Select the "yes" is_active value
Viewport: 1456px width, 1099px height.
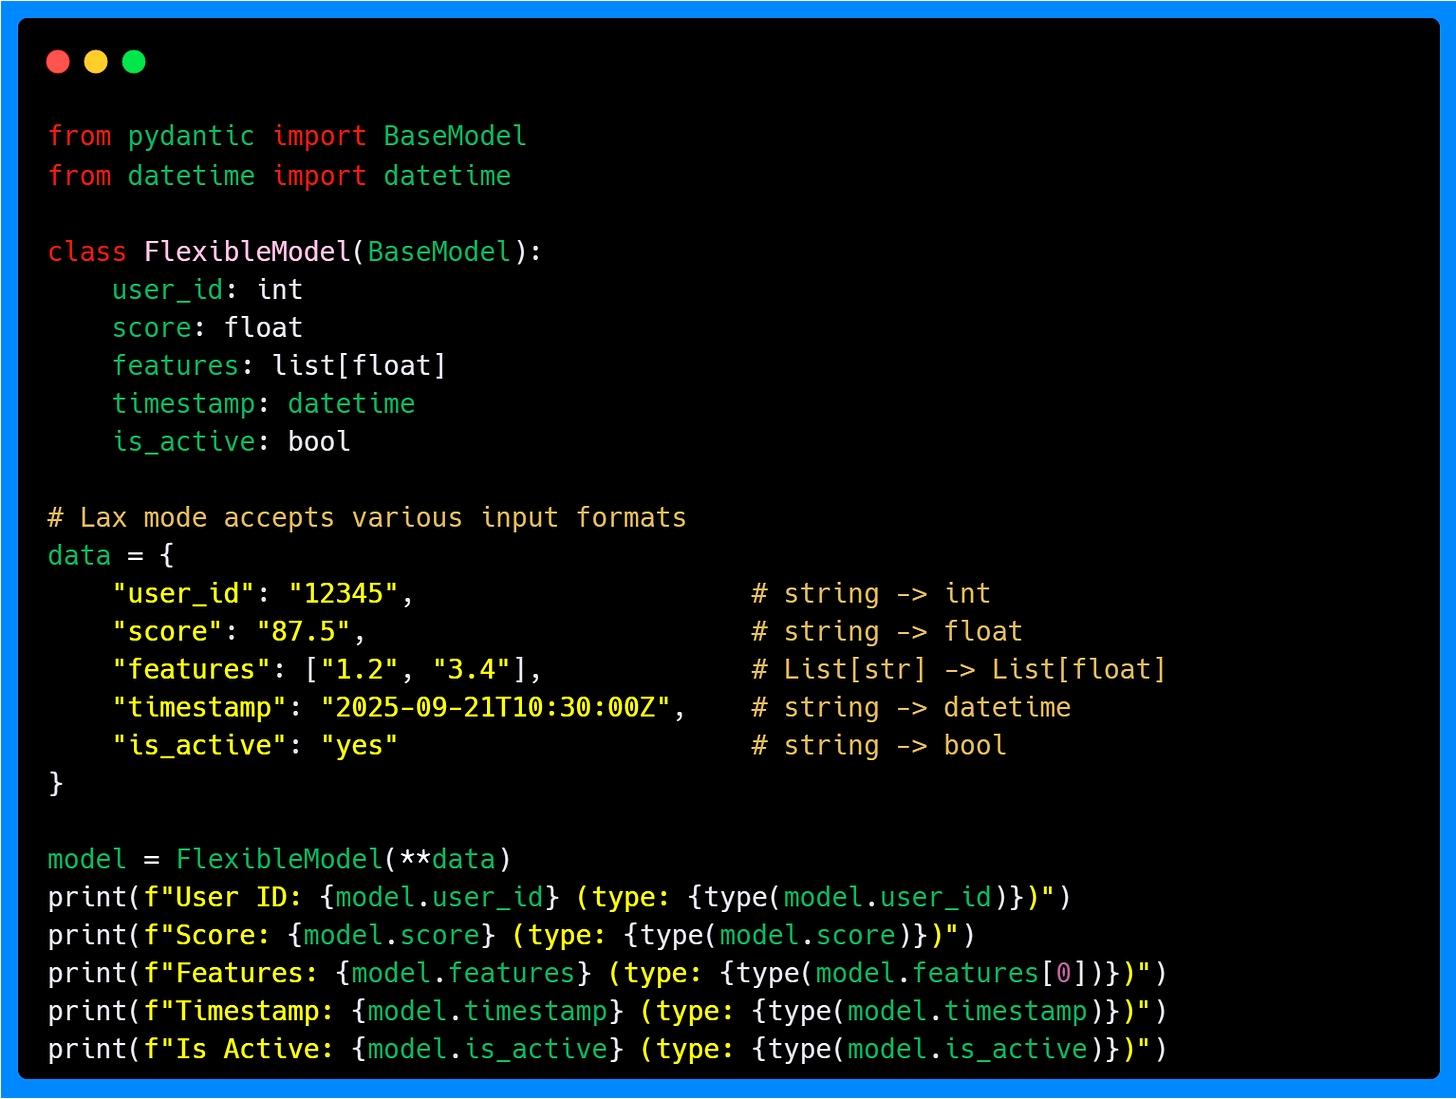(x=358, y=745)
